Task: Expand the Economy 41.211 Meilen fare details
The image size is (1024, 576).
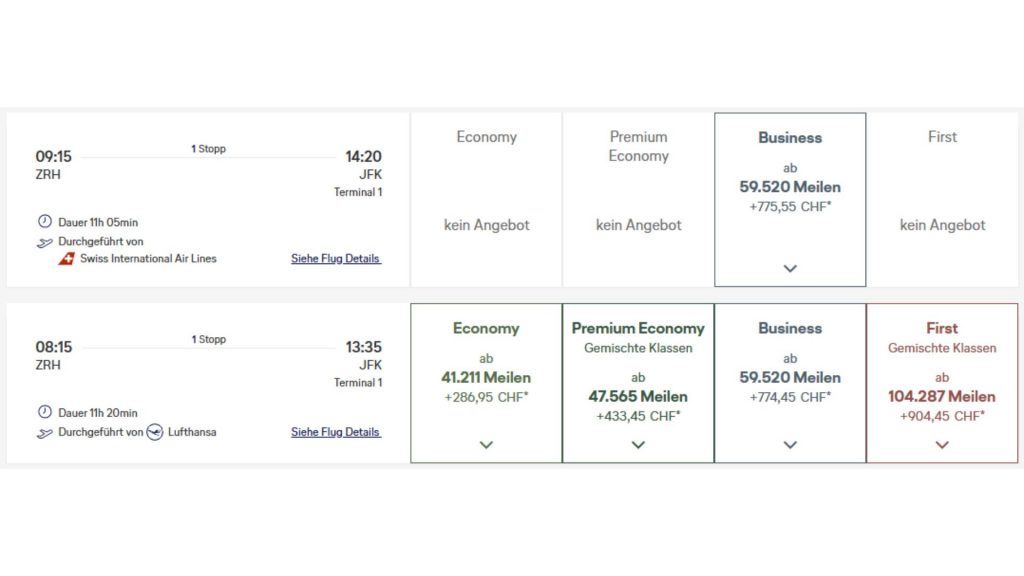Action: click(486, 444)
